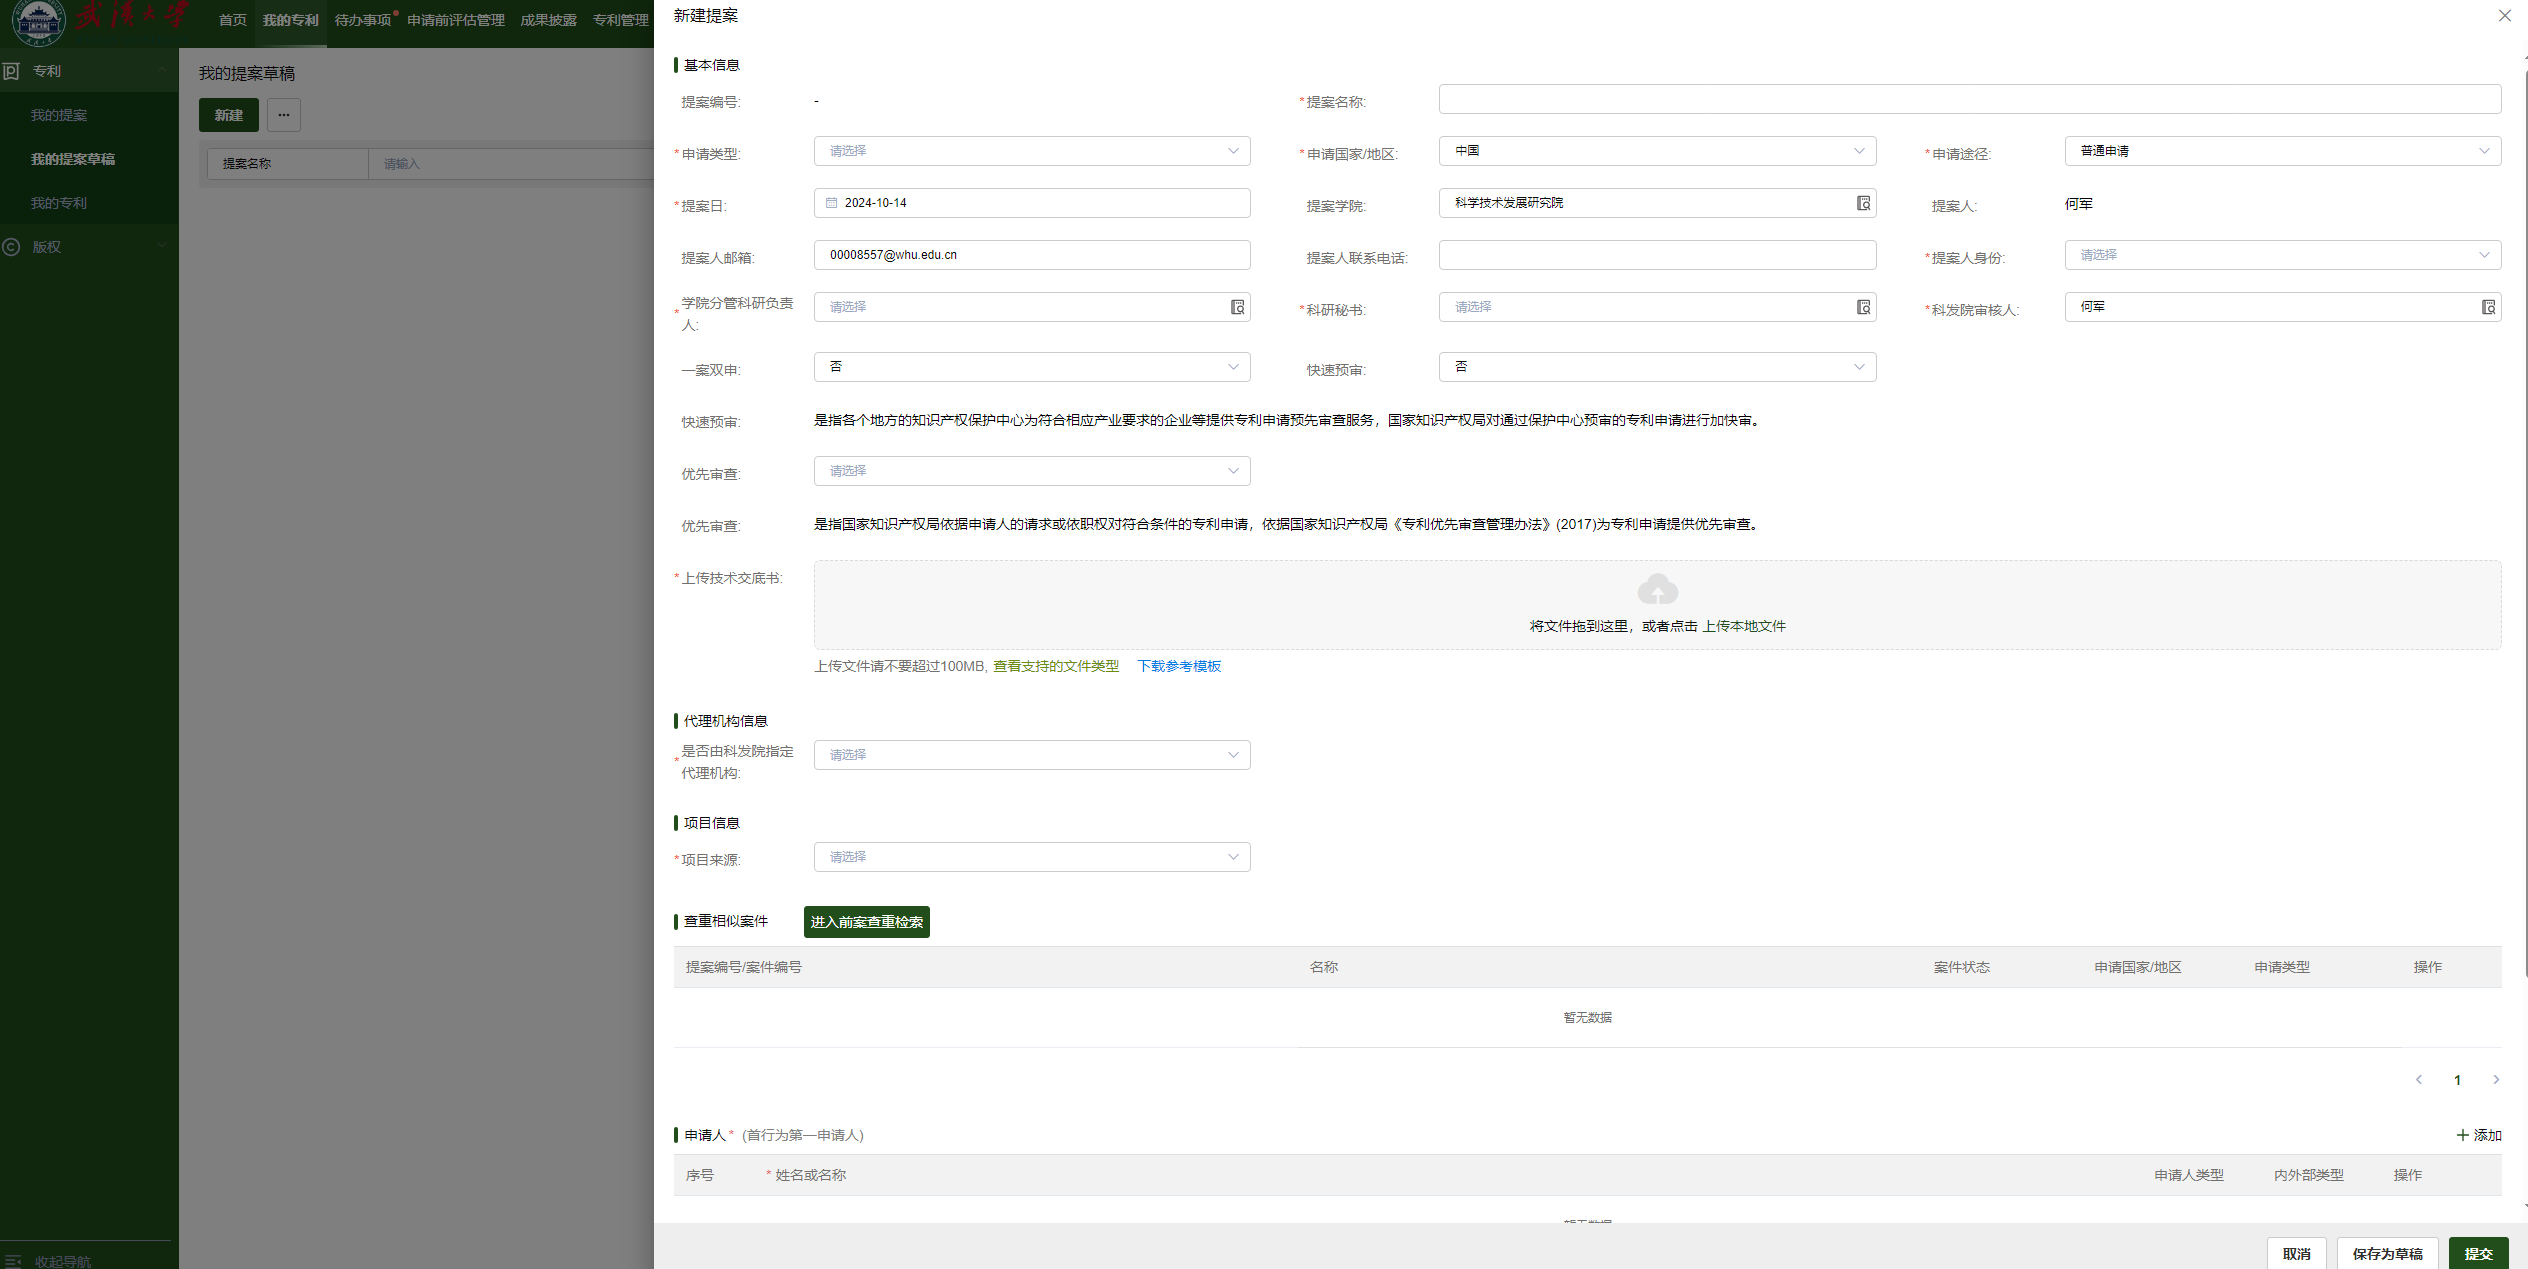Click the 收起导航 collapse navigation icon
2528x1269 pixels.
13,1261
